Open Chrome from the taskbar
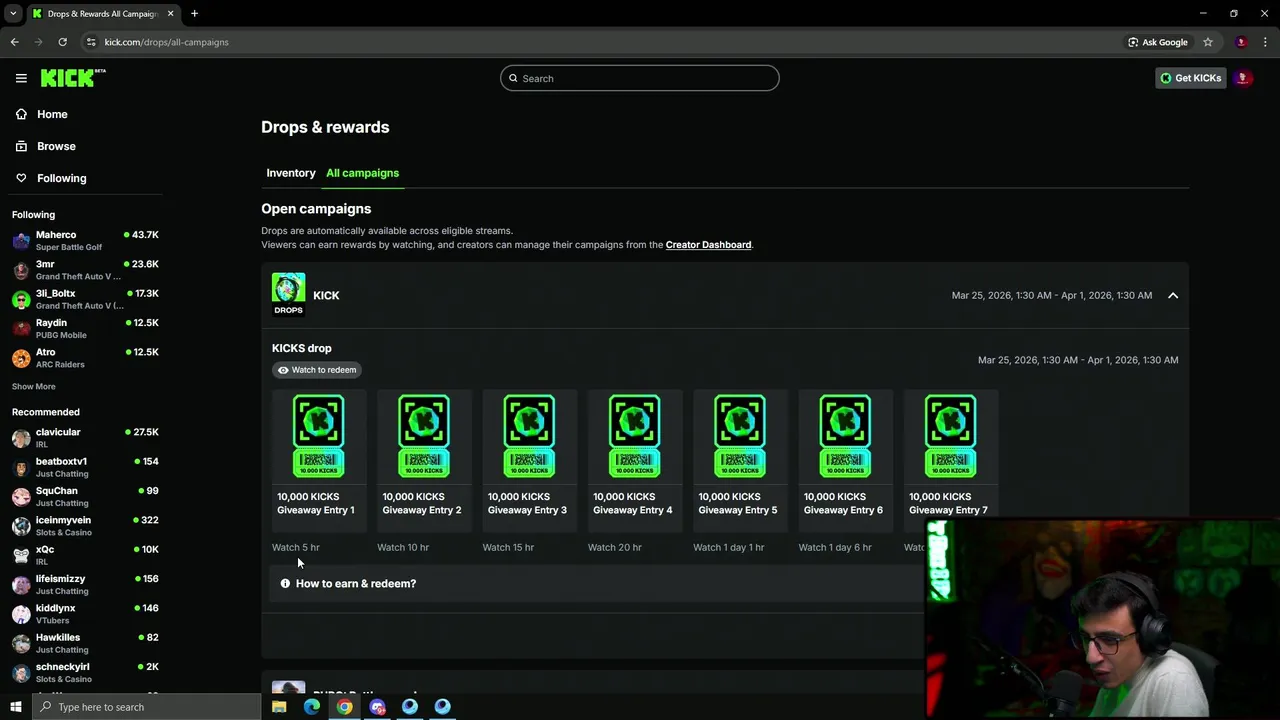The height and width of the screenshot is (720, 1280). click(344, 707)
